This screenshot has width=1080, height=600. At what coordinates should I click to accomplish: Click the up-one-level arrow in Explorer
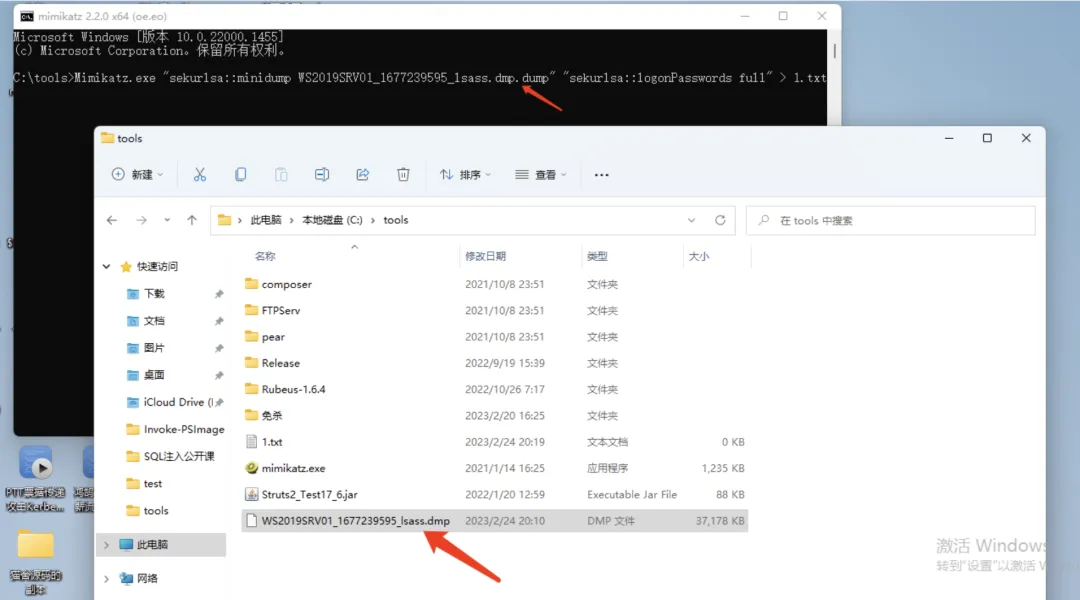pos(191,220)
